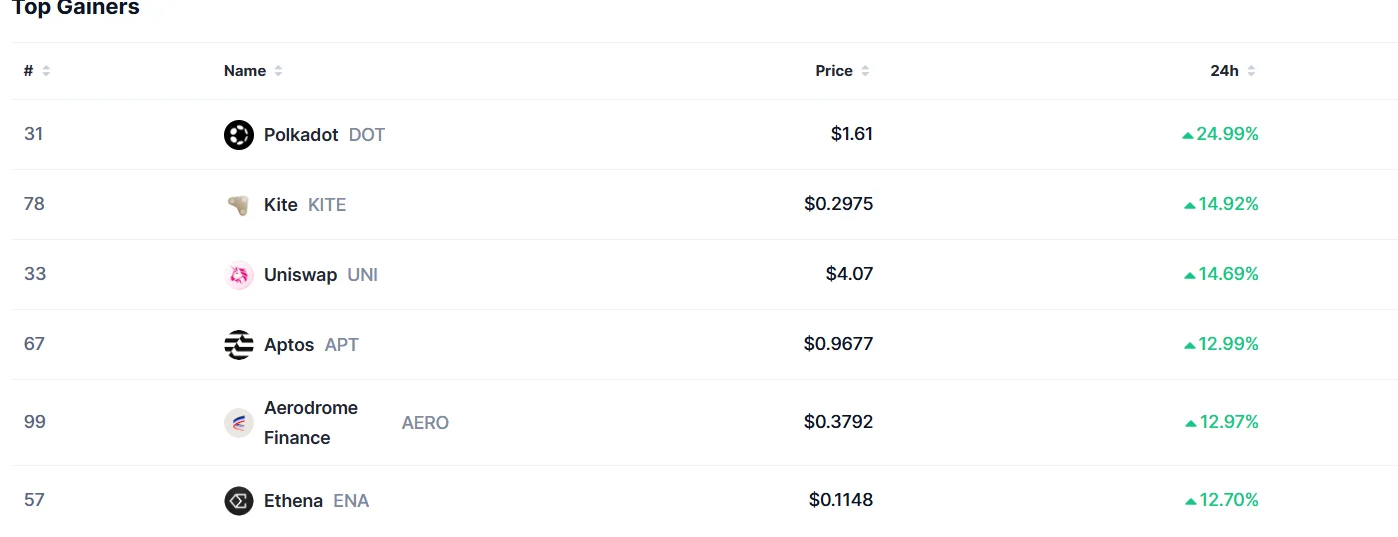Viewport: 1398px width, 537px height.
Task: Open the Aerodrome Finance name link
Action: pyautogui.click(x=310, y=423)
